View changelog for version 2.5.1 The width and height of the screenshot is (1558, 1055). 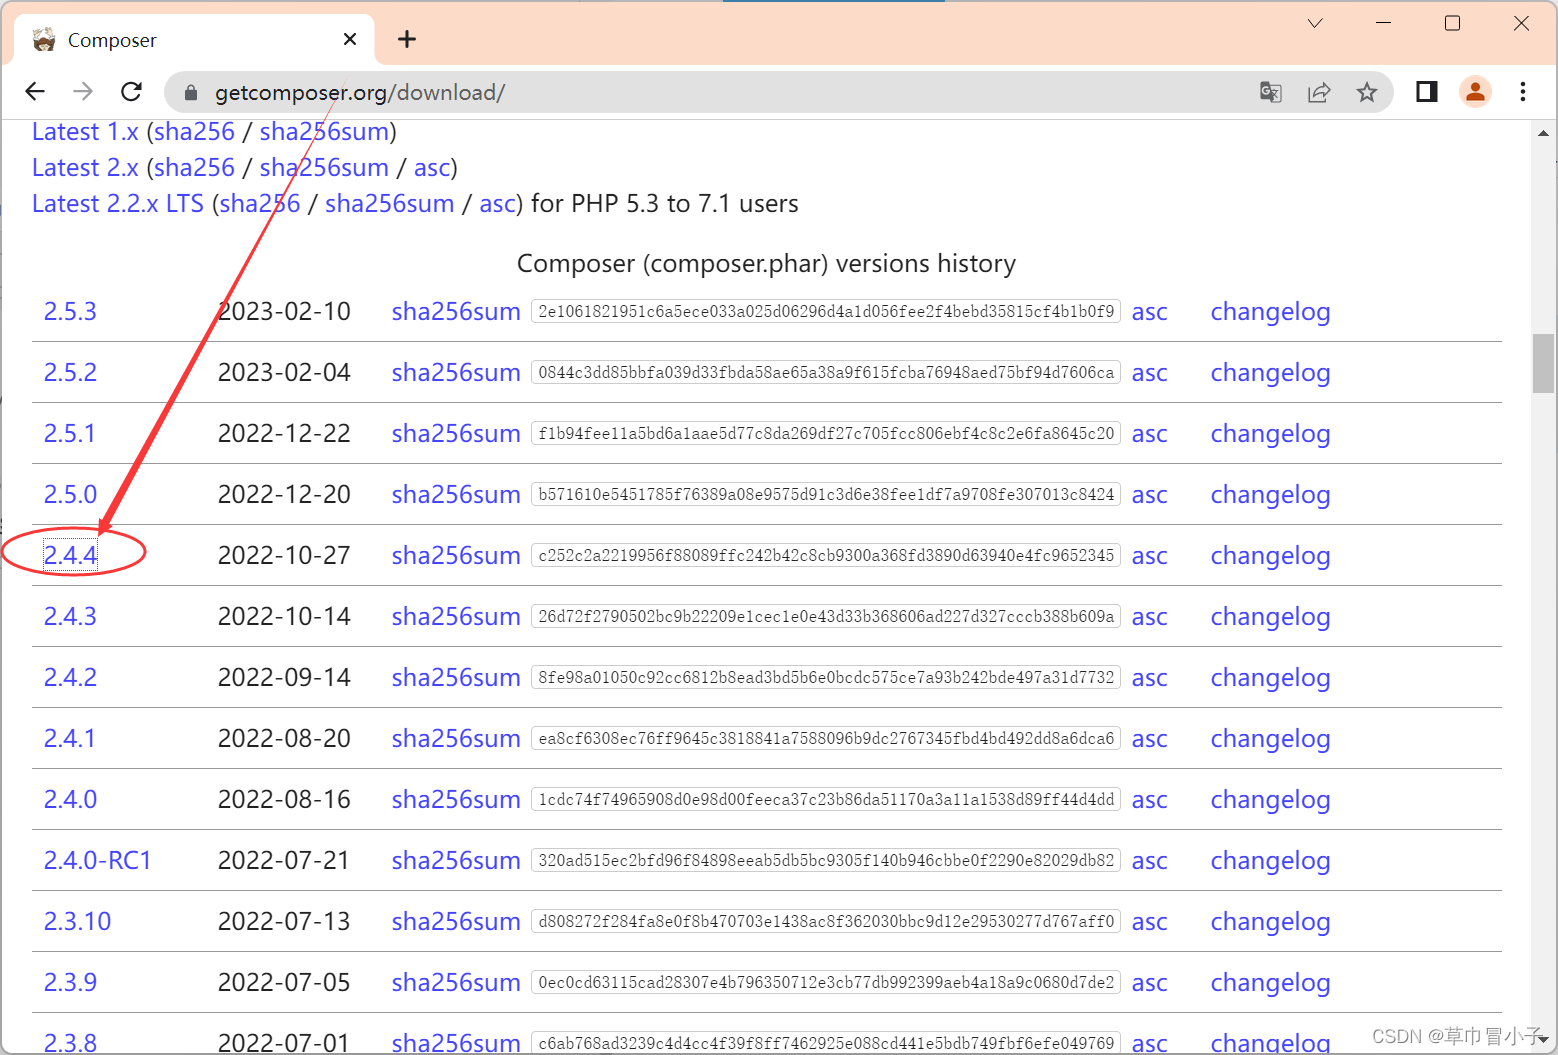point(1270,434)
